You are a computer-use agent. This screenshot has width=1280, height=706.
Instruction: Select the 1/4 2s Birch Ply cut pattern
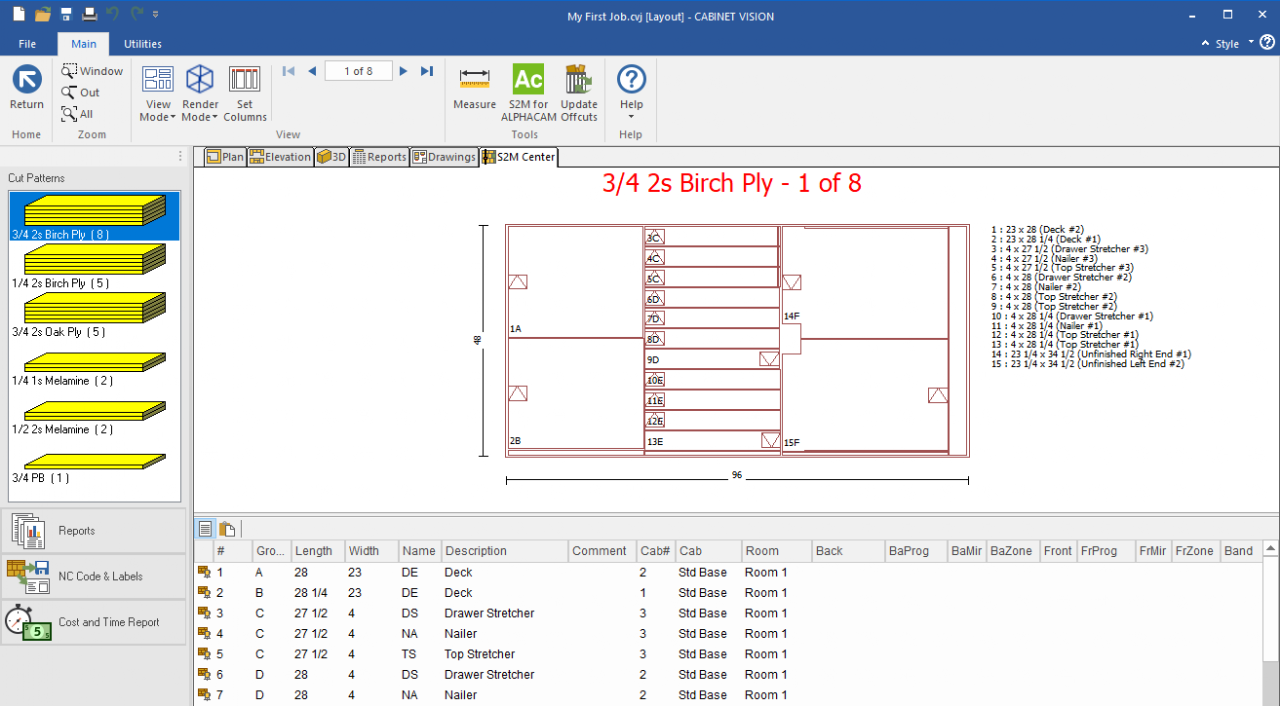(x=94, y=266)
